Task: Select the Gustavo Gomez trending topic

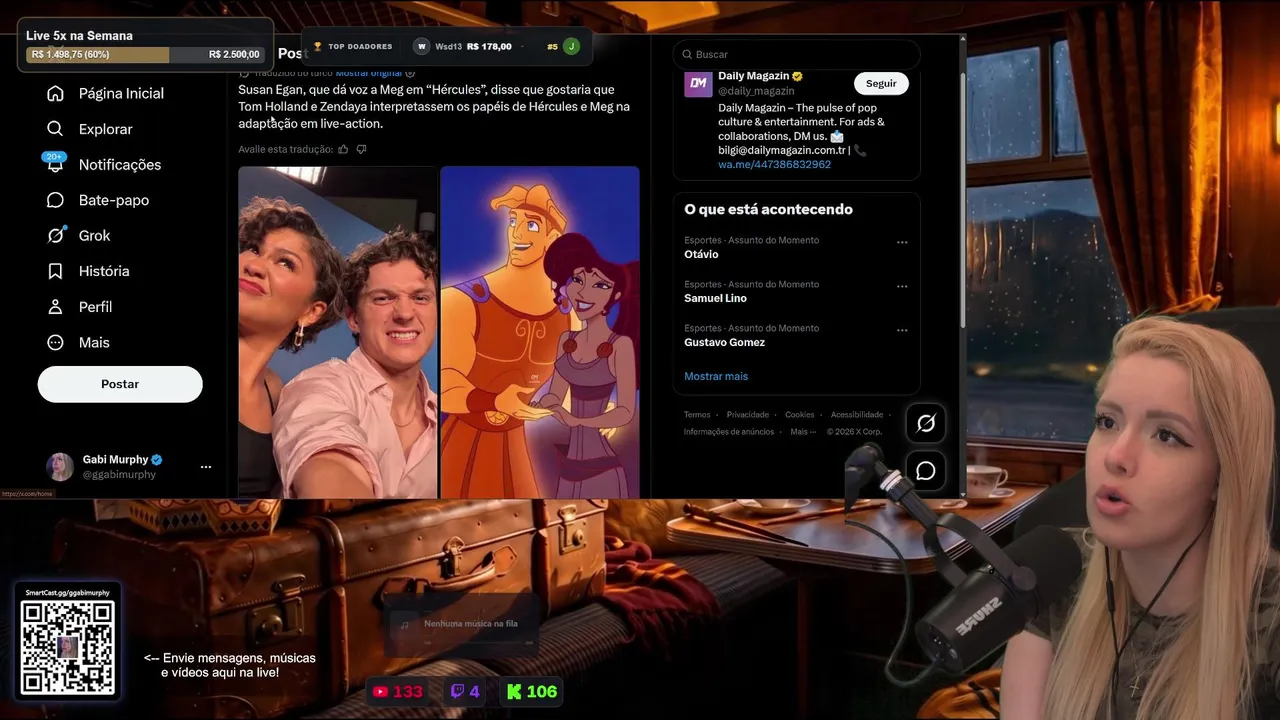Action: [724, 342]
